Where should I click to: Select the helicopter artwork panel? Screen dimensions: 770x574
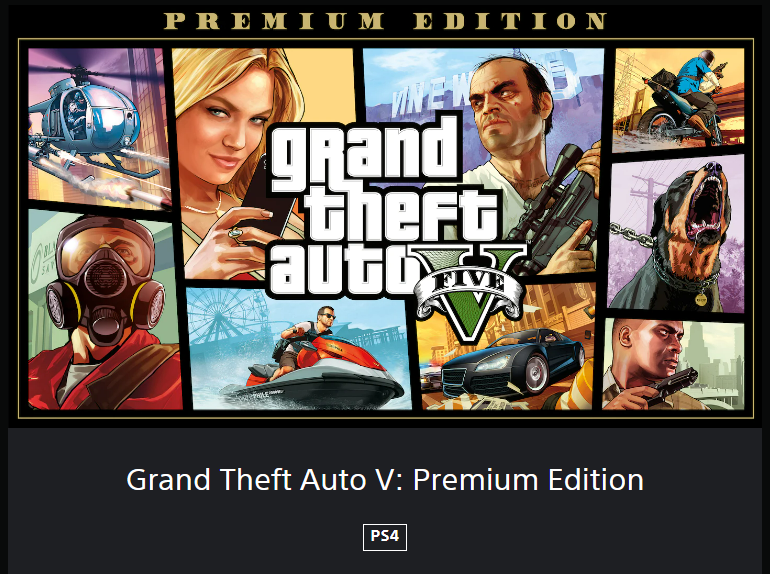point(98,128)
